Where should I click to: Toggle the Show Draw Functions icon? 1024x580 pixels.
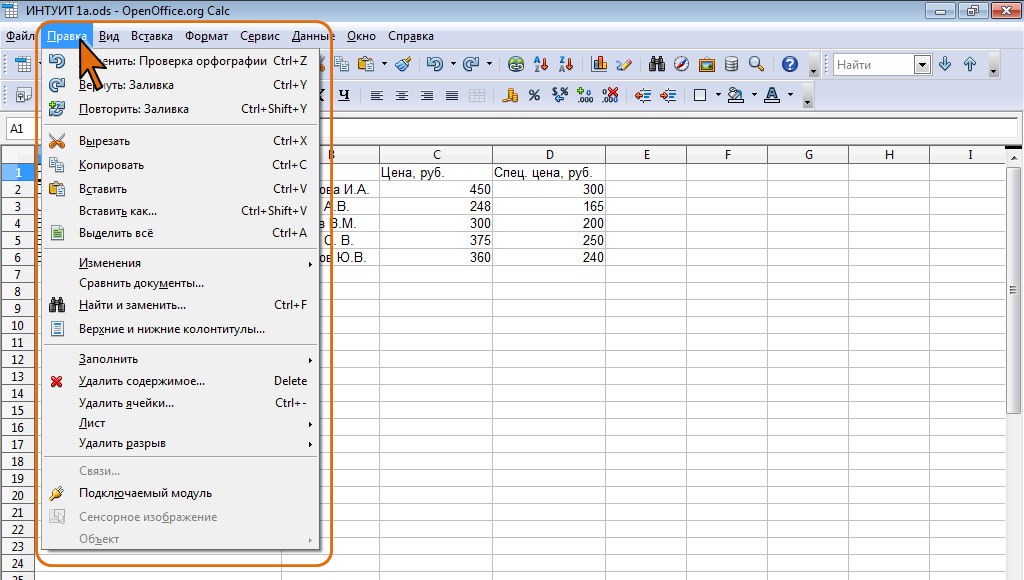click(x=624, y=64)
